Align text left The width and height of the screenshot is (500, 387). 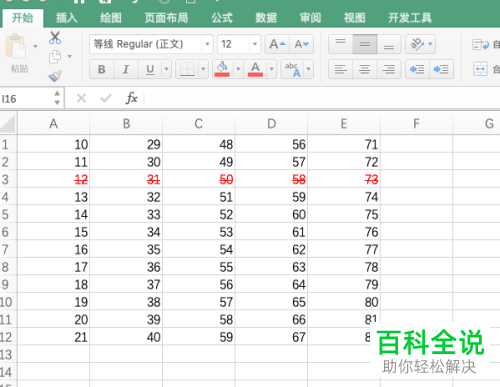click(340, 69)
